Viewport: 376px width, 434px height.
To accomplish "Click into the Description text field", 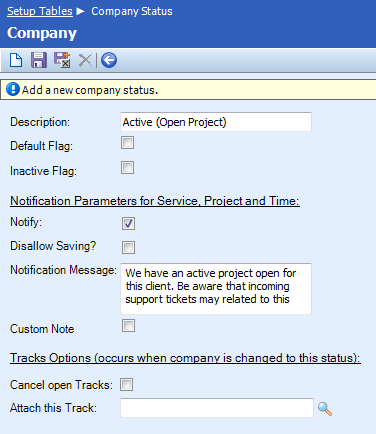I will (216, 122).
